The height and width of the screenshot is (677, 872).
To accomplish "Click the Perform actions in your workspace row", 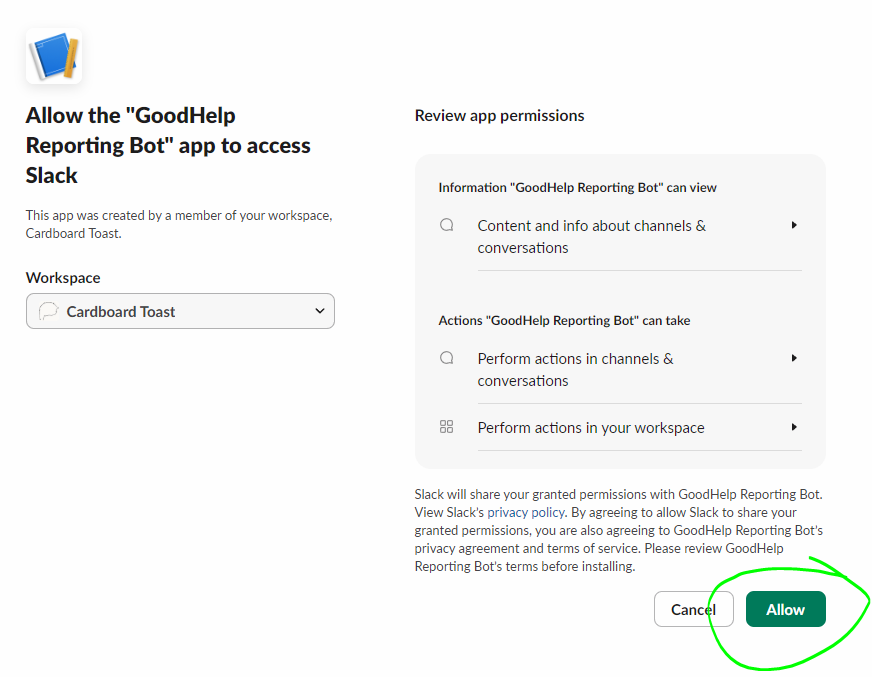I will coord(590,427).
